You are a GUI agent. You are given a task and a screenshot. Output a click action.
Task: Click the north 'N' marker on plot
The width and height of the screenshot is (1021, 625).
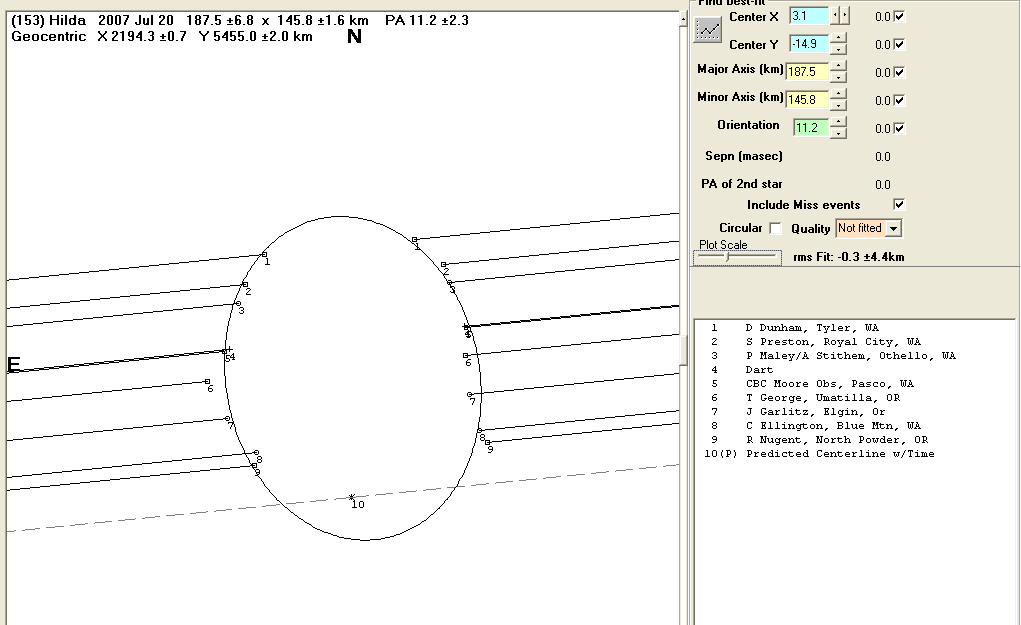[x=354, y=36]
